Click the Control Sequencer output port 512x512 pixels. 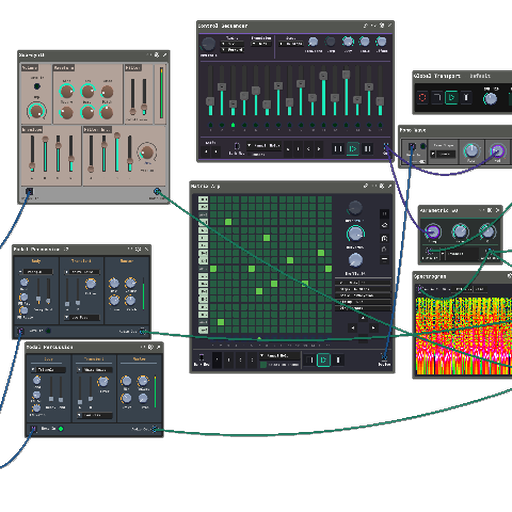386,146
